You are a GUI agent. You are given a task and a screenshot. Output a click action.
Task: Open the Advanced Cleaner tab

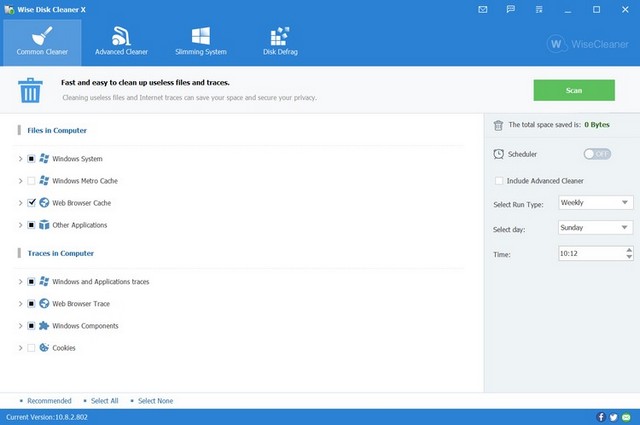pyautogui.click(x=120, y=40)
